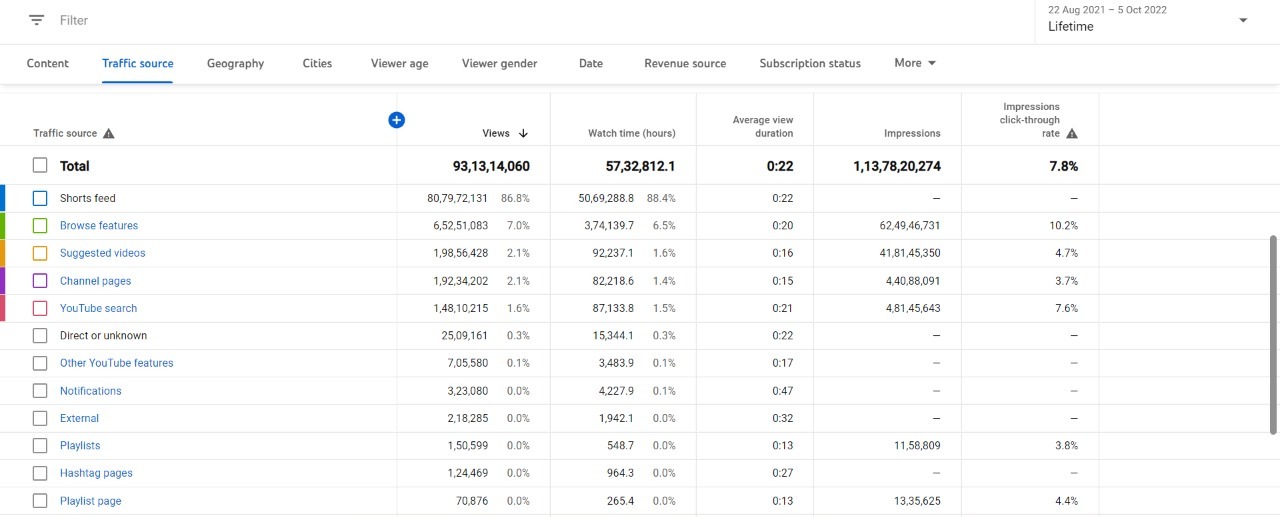Select the Traffic source tab

138,63
